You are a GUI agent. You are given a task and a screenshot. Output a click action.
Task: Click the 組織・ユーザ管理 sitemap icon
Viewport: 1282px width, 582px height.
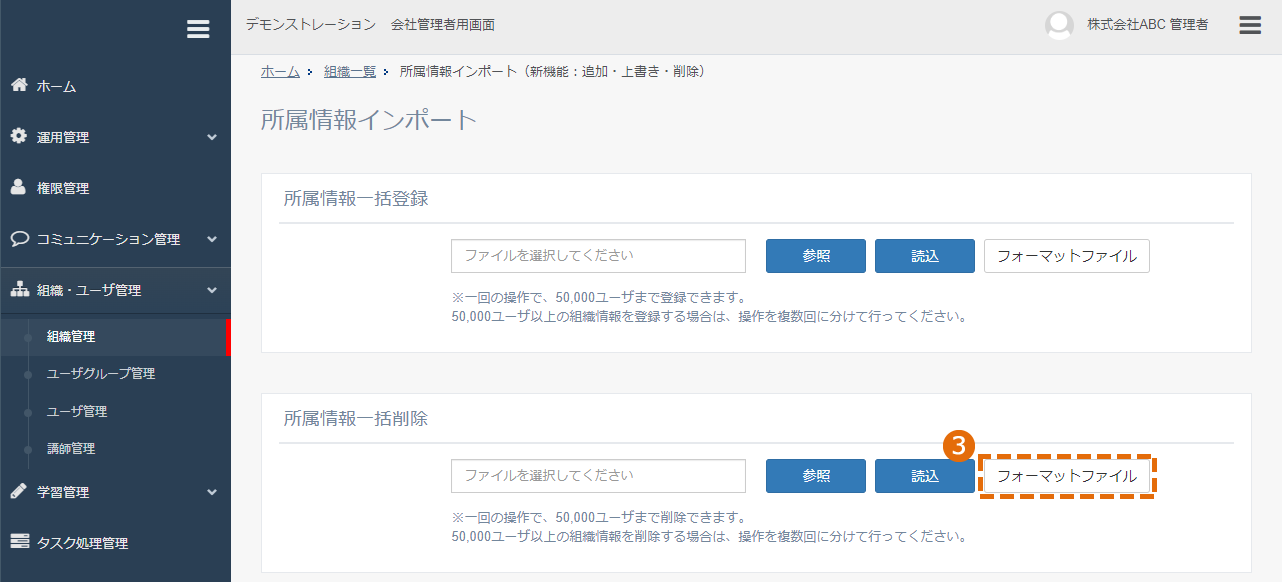(x=19, y=289)
